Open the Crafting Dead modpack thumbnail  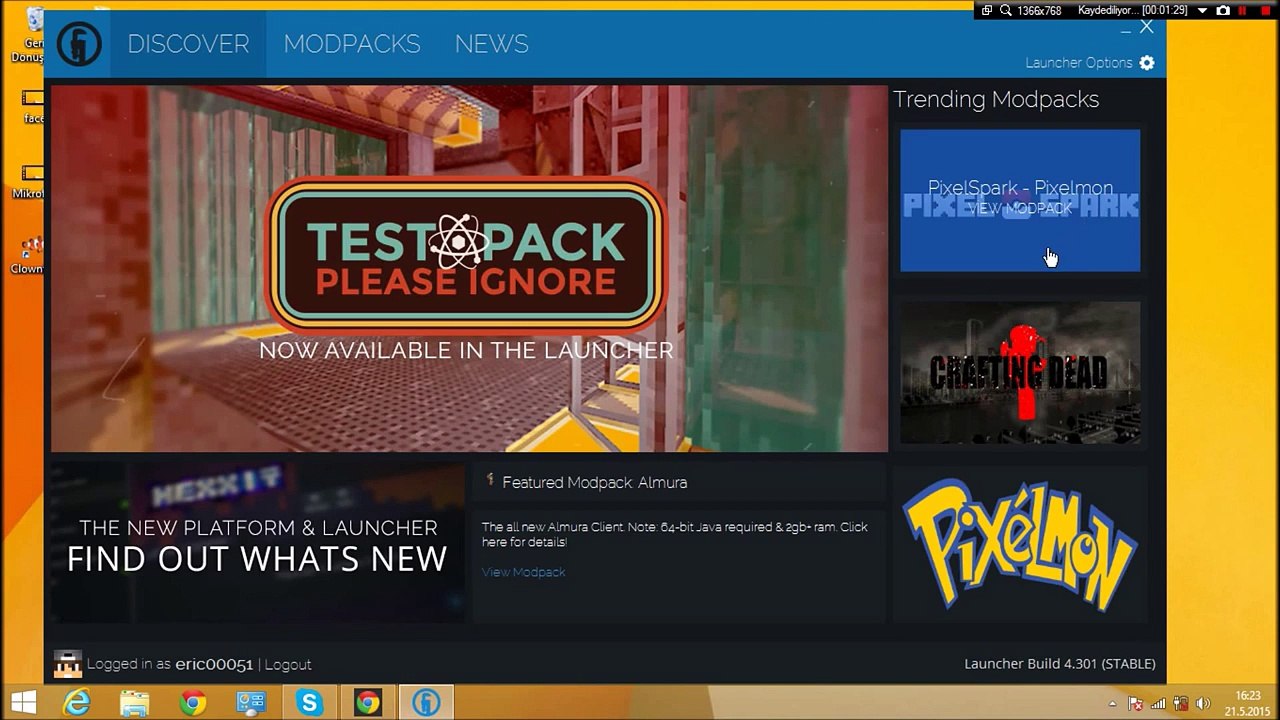point(1020,372)
